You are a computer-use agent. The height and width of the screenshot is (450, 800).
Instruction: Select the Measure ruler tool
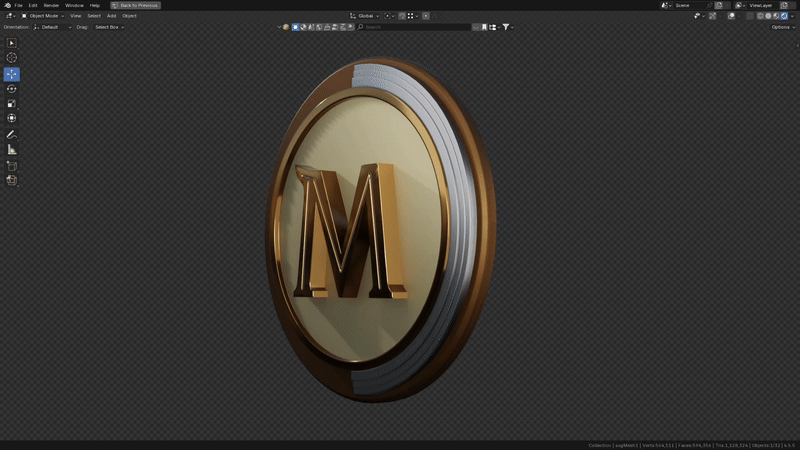coord(11,149)
